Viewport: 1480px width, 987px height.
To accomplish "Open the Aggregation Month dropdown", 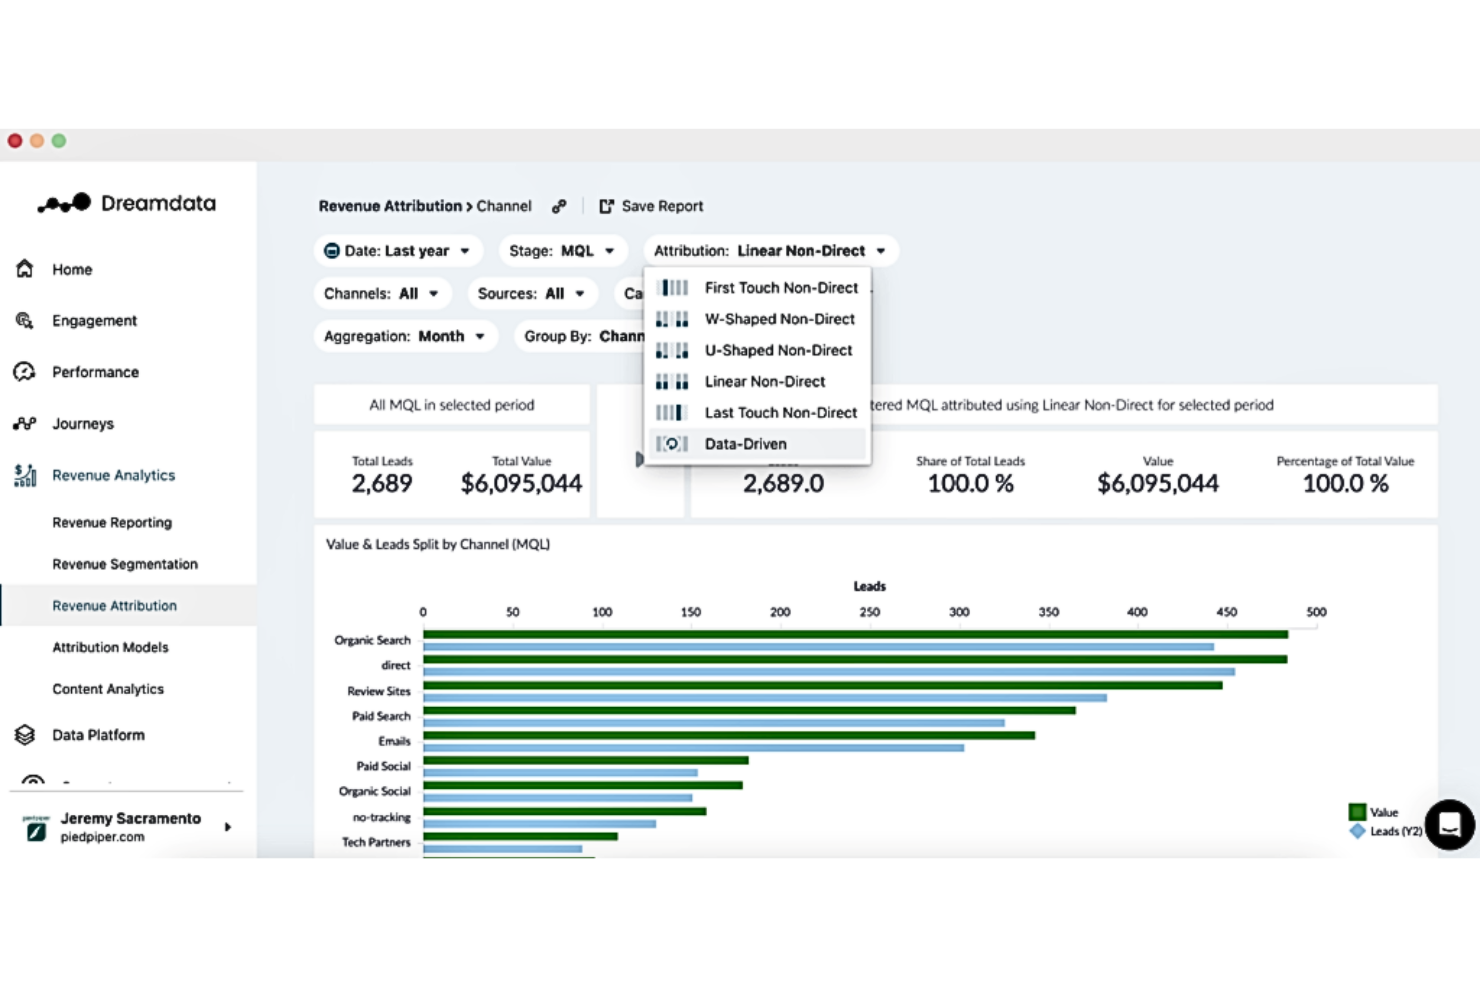I will coord(405,336).
